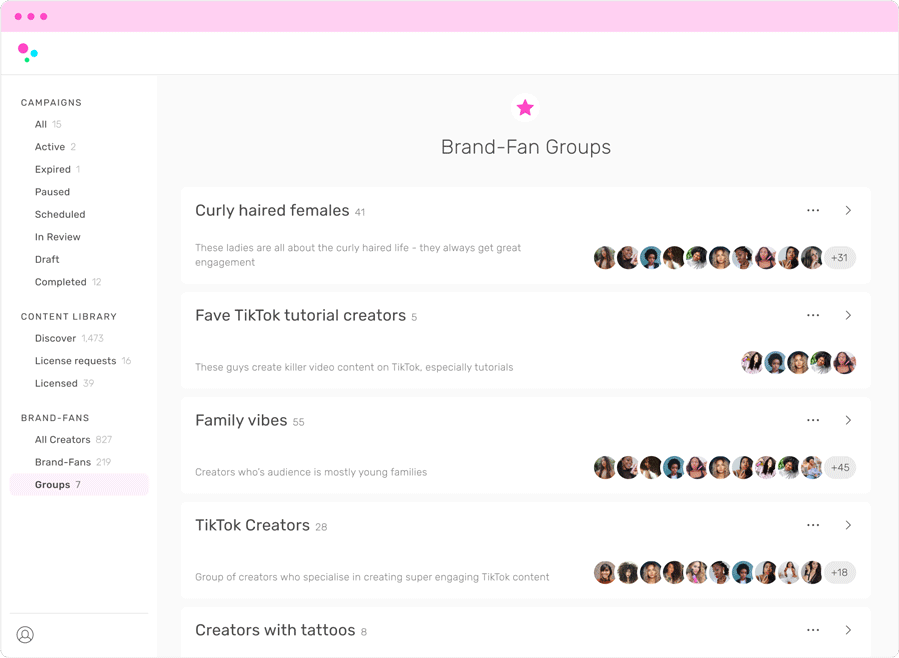Click the first avatar in TikTok Creators row
This screenshot has height=658, width=899.
coord(605,572)
